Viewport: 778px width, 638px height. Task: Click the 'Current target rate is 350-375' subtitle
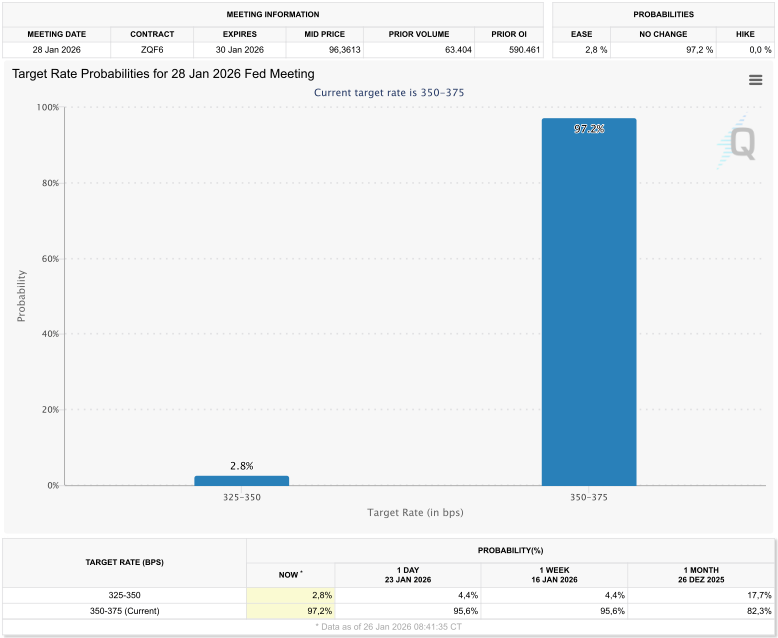coord(389,93)
